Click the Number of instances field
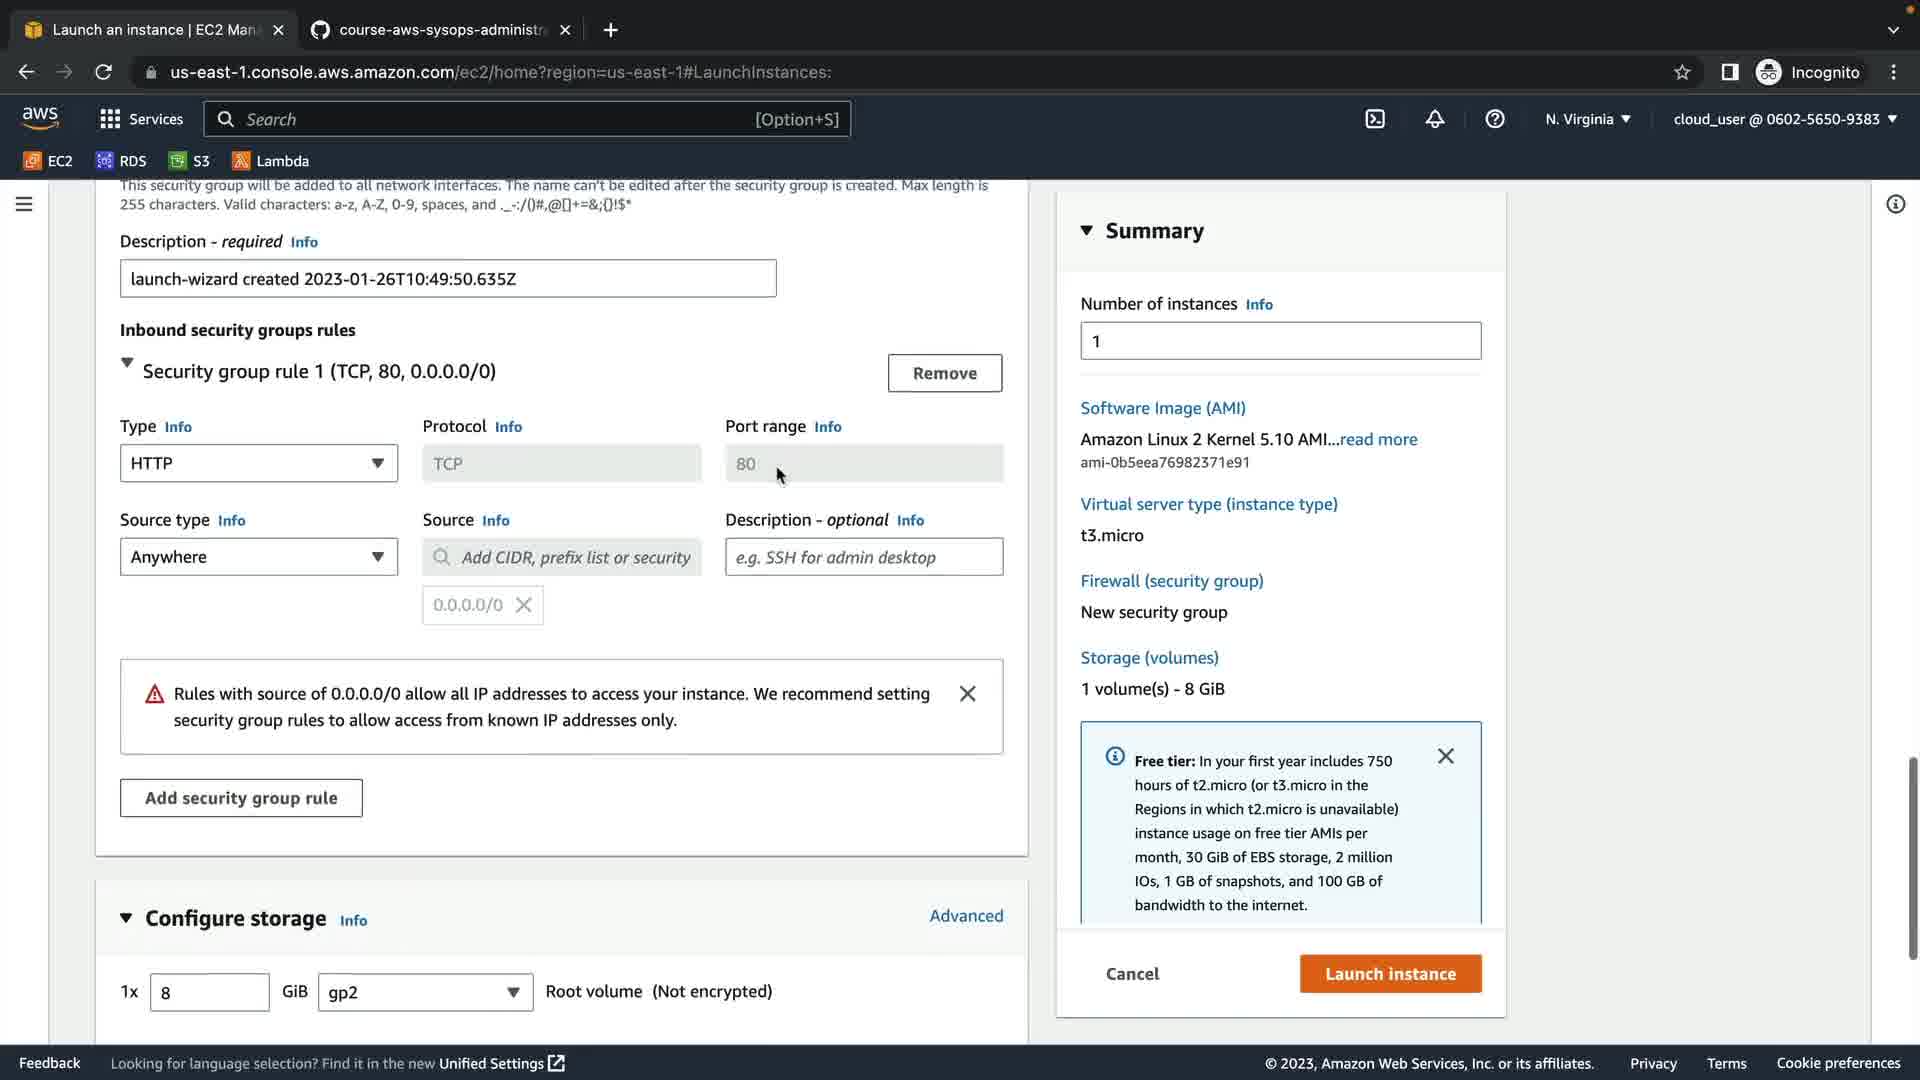Viewport: 1920px width, 1080px height. [1280, 341]
